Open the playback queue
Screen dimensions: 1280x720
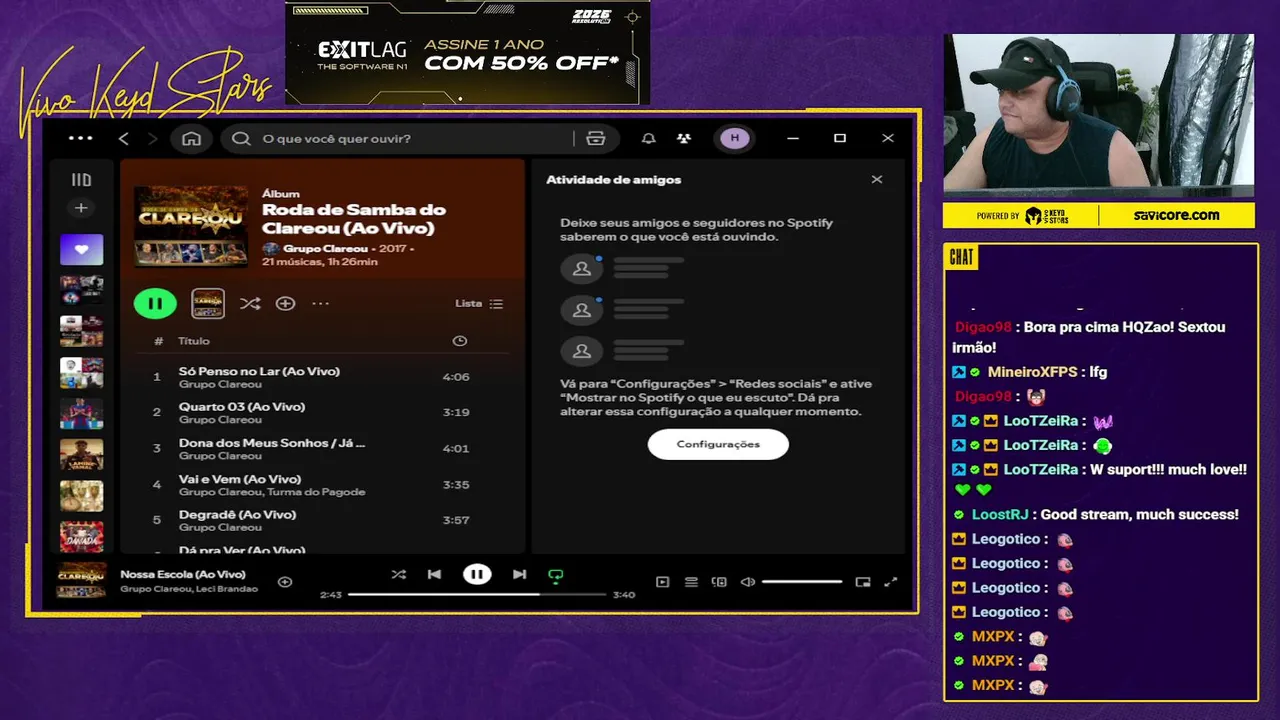coord(691,581)
